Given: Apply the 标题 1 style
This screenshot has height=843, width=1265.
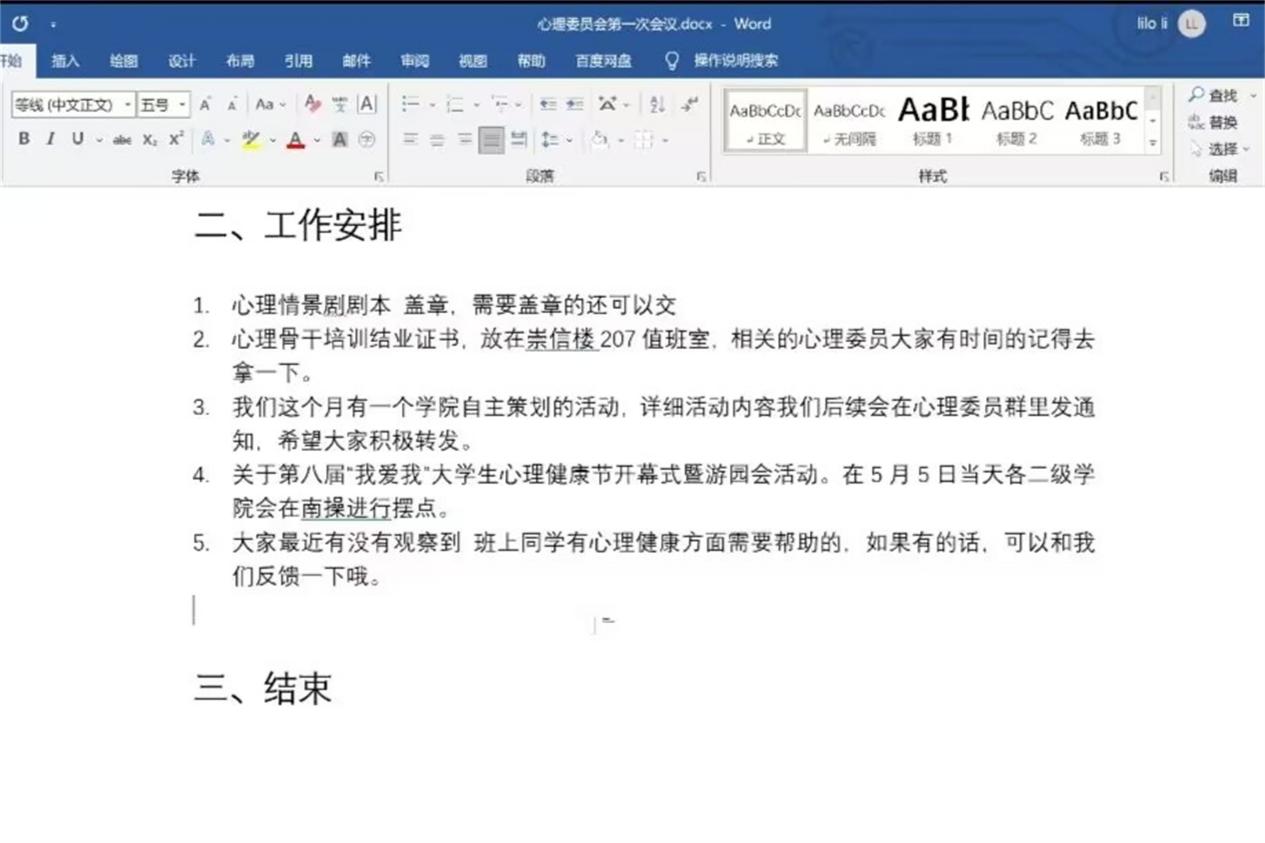Looking at the screenshot, I should pos(932,120).
